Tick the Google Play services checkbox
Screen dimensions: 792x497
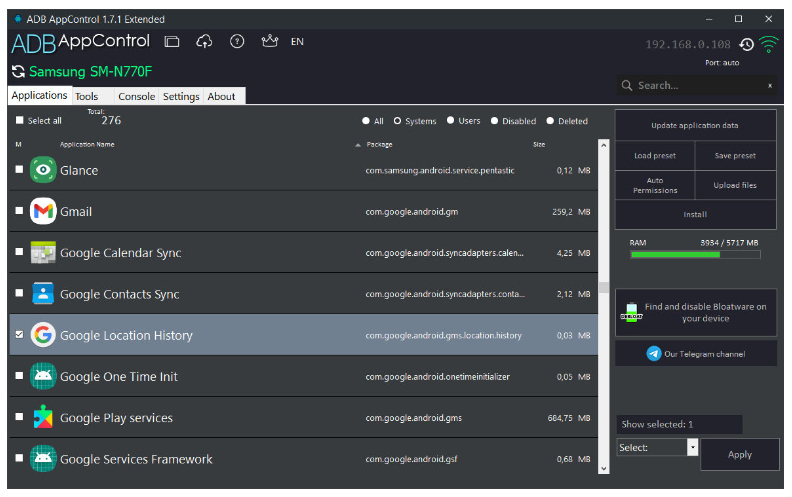click(x=20, y=418)
